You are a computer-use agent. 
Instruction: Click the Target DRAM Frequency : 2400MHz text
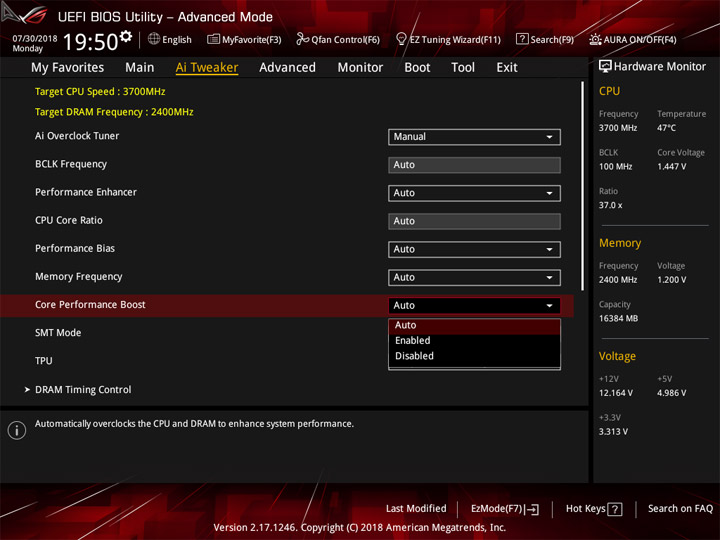[x=114, y=112]
